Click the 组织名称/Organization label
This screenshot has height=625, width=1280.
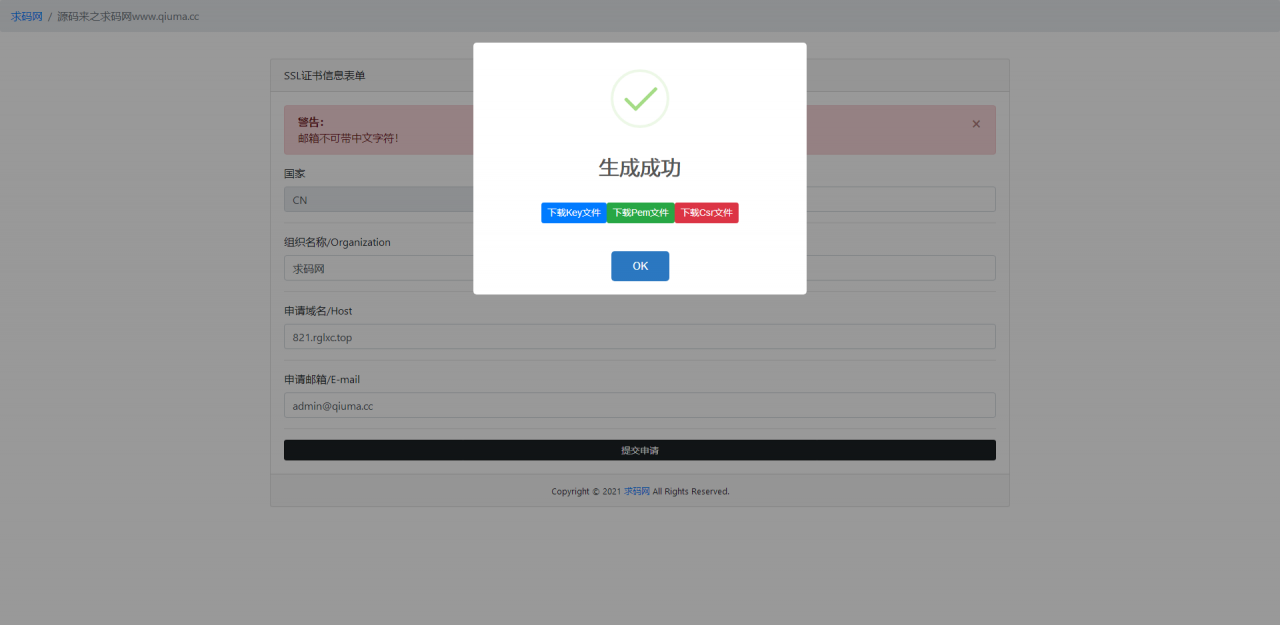[337, 242]
